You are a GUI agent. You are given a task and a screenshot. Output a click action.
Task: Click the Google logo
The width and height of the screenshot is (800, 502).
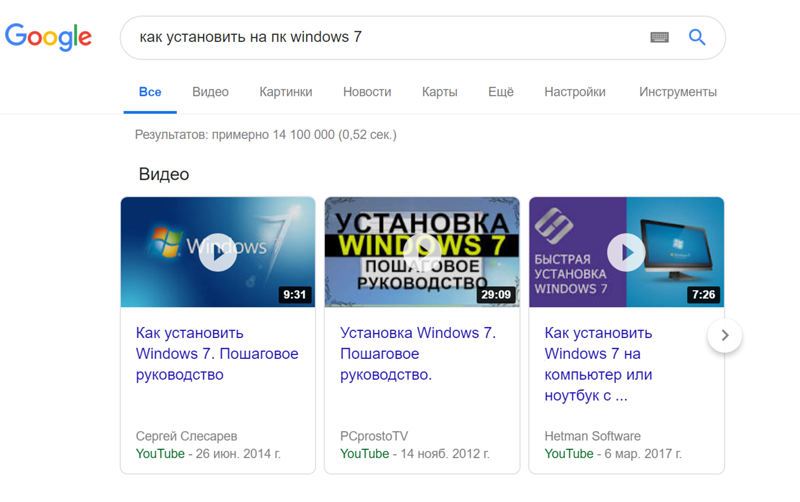(x=48, y=37)
